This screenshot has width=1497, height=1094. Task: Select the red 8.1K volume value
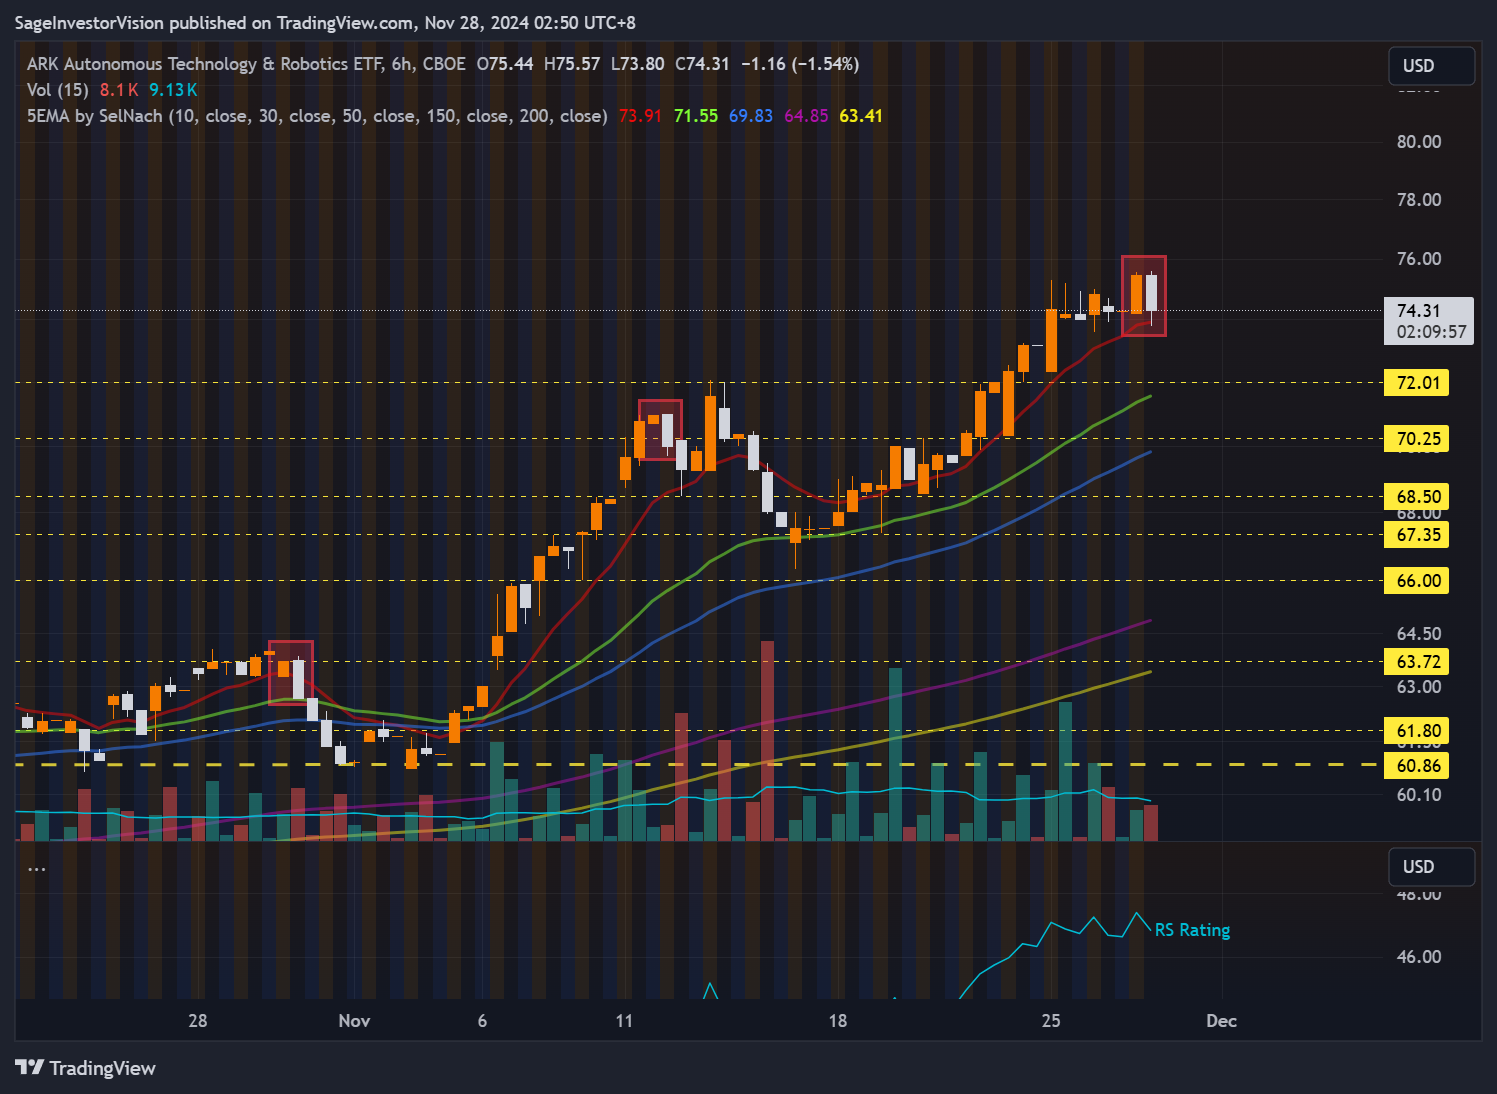pos(119,90)
